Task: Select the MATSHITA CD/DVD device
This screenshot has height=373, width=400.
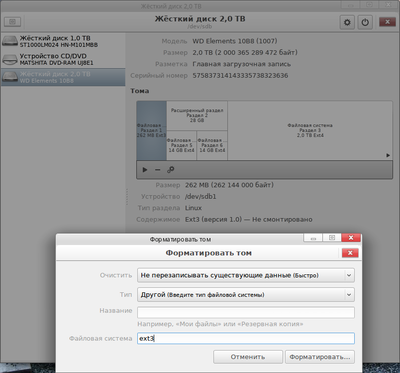Action: (x=63, y=59)
